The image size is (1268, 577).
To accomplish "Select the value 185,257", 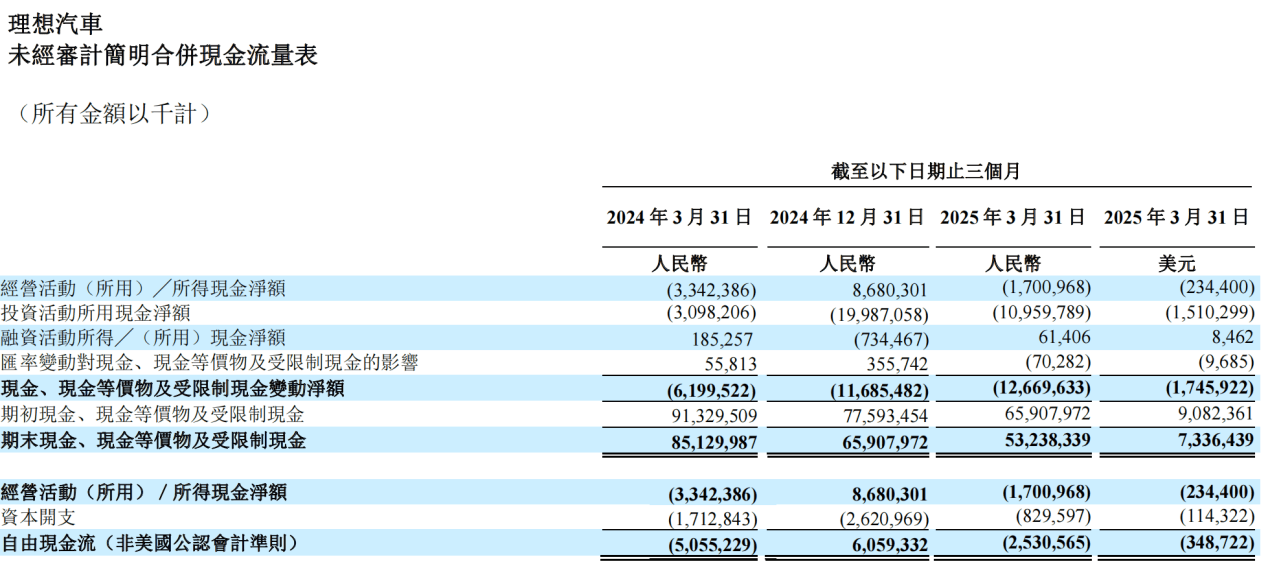I will tap(721, 340).
